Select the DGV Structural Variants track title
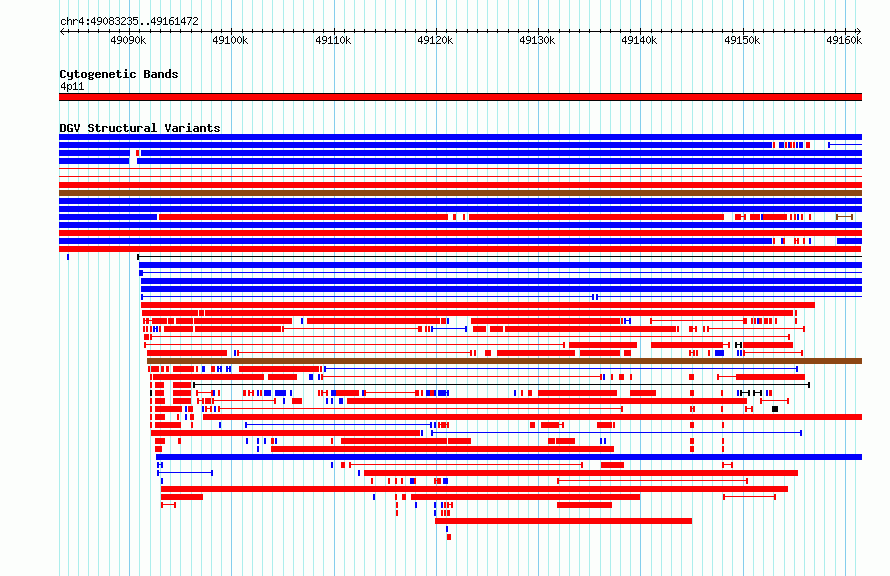The image size is (890, 576). [140, 128]
